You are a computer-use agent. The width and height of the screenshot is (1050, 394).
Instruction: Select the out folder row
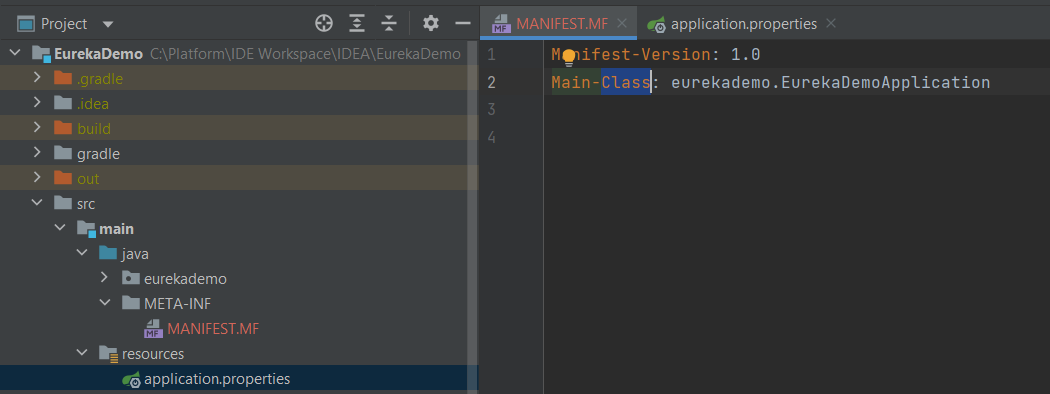[239, 178]
